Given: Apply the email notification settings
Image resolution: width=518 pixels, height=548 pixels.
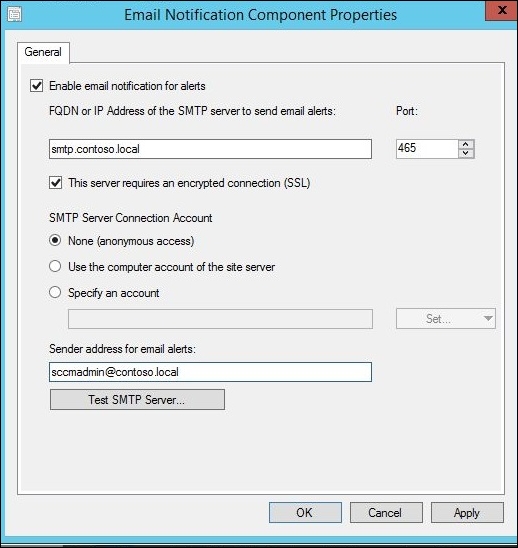Looking at the screenshot, I should (467, 512).
